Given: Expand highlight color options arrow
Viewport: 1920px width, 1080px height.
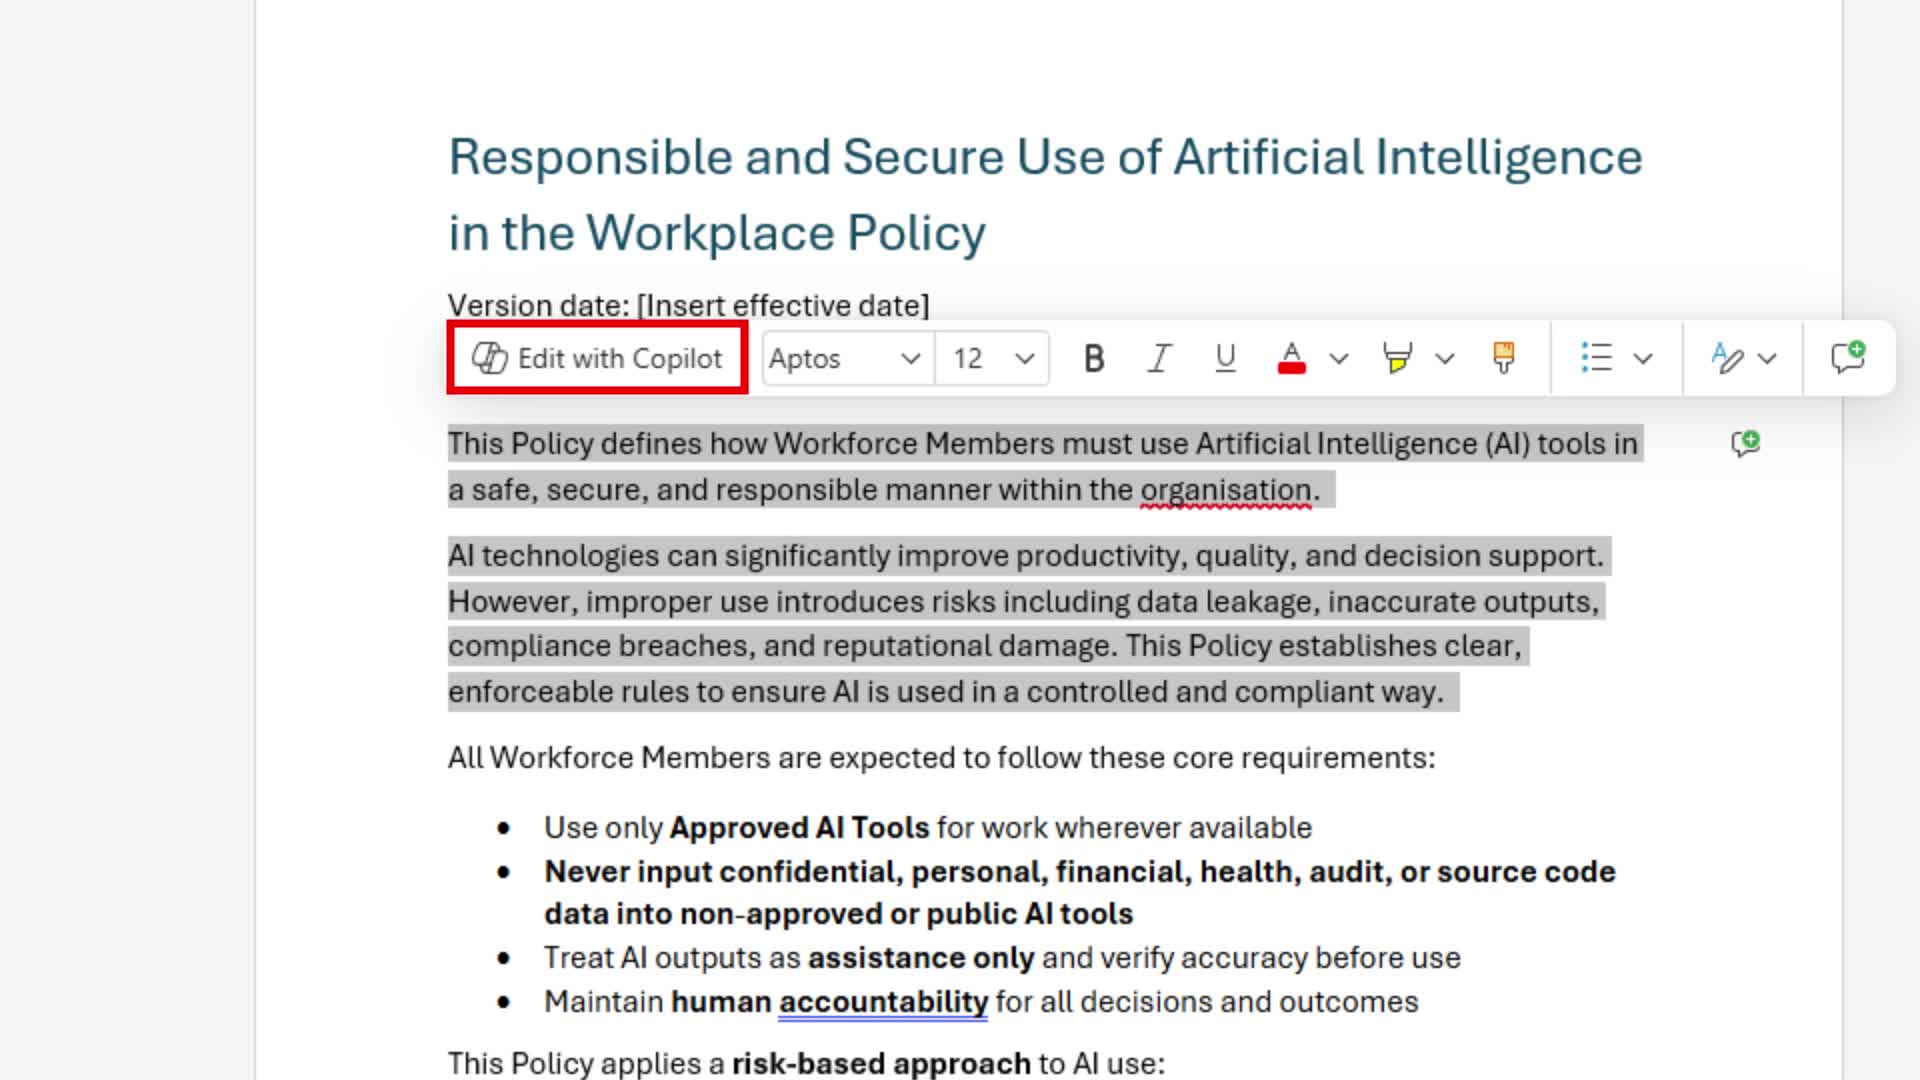Looking at the screenshot, I should point(1444,358).
